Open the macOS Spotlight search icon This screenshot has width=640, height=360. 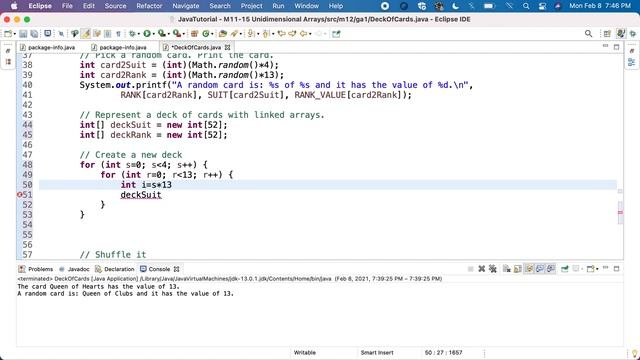(526, 6)
